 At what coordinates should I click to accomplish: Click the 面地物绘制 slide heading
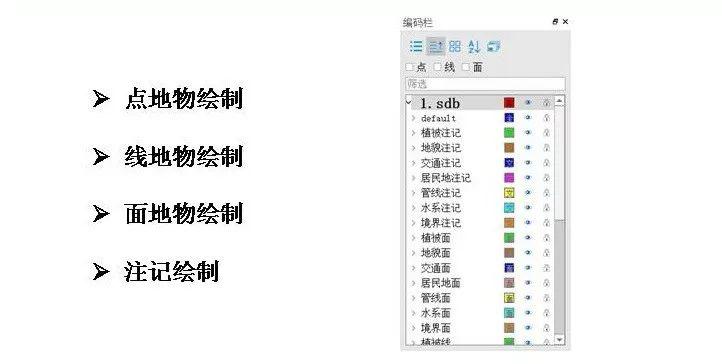click(x=184, y=214)
